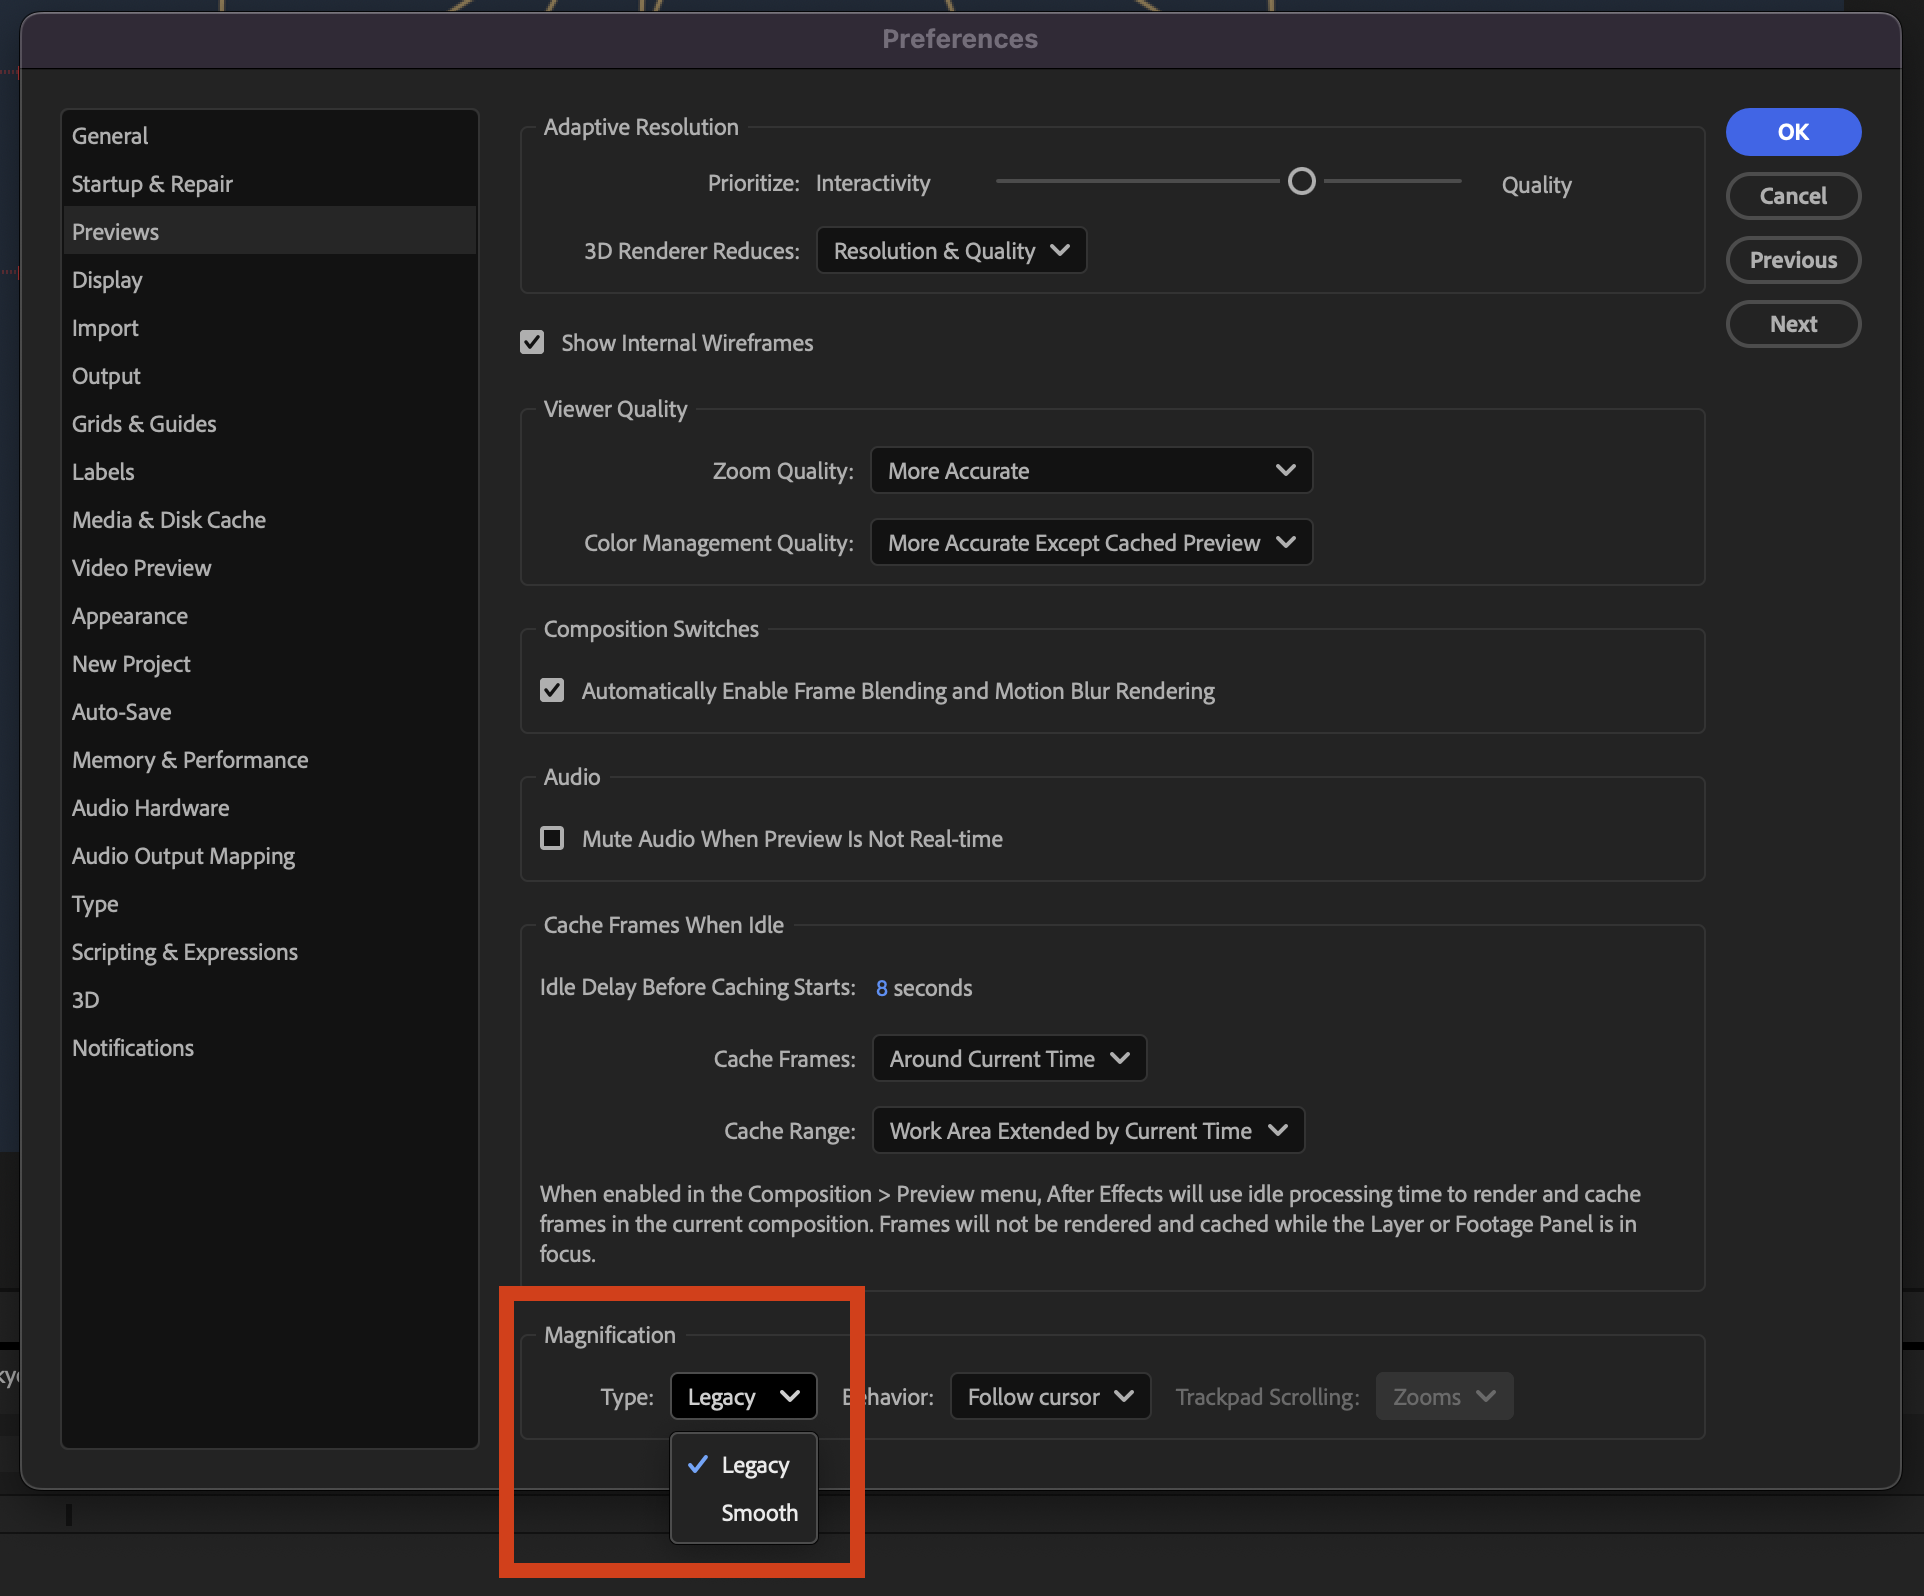Switch to the Auto-Save preferences
Image resolution: width=1924 pixels, height=1596 pixels.
coord(121,711)
